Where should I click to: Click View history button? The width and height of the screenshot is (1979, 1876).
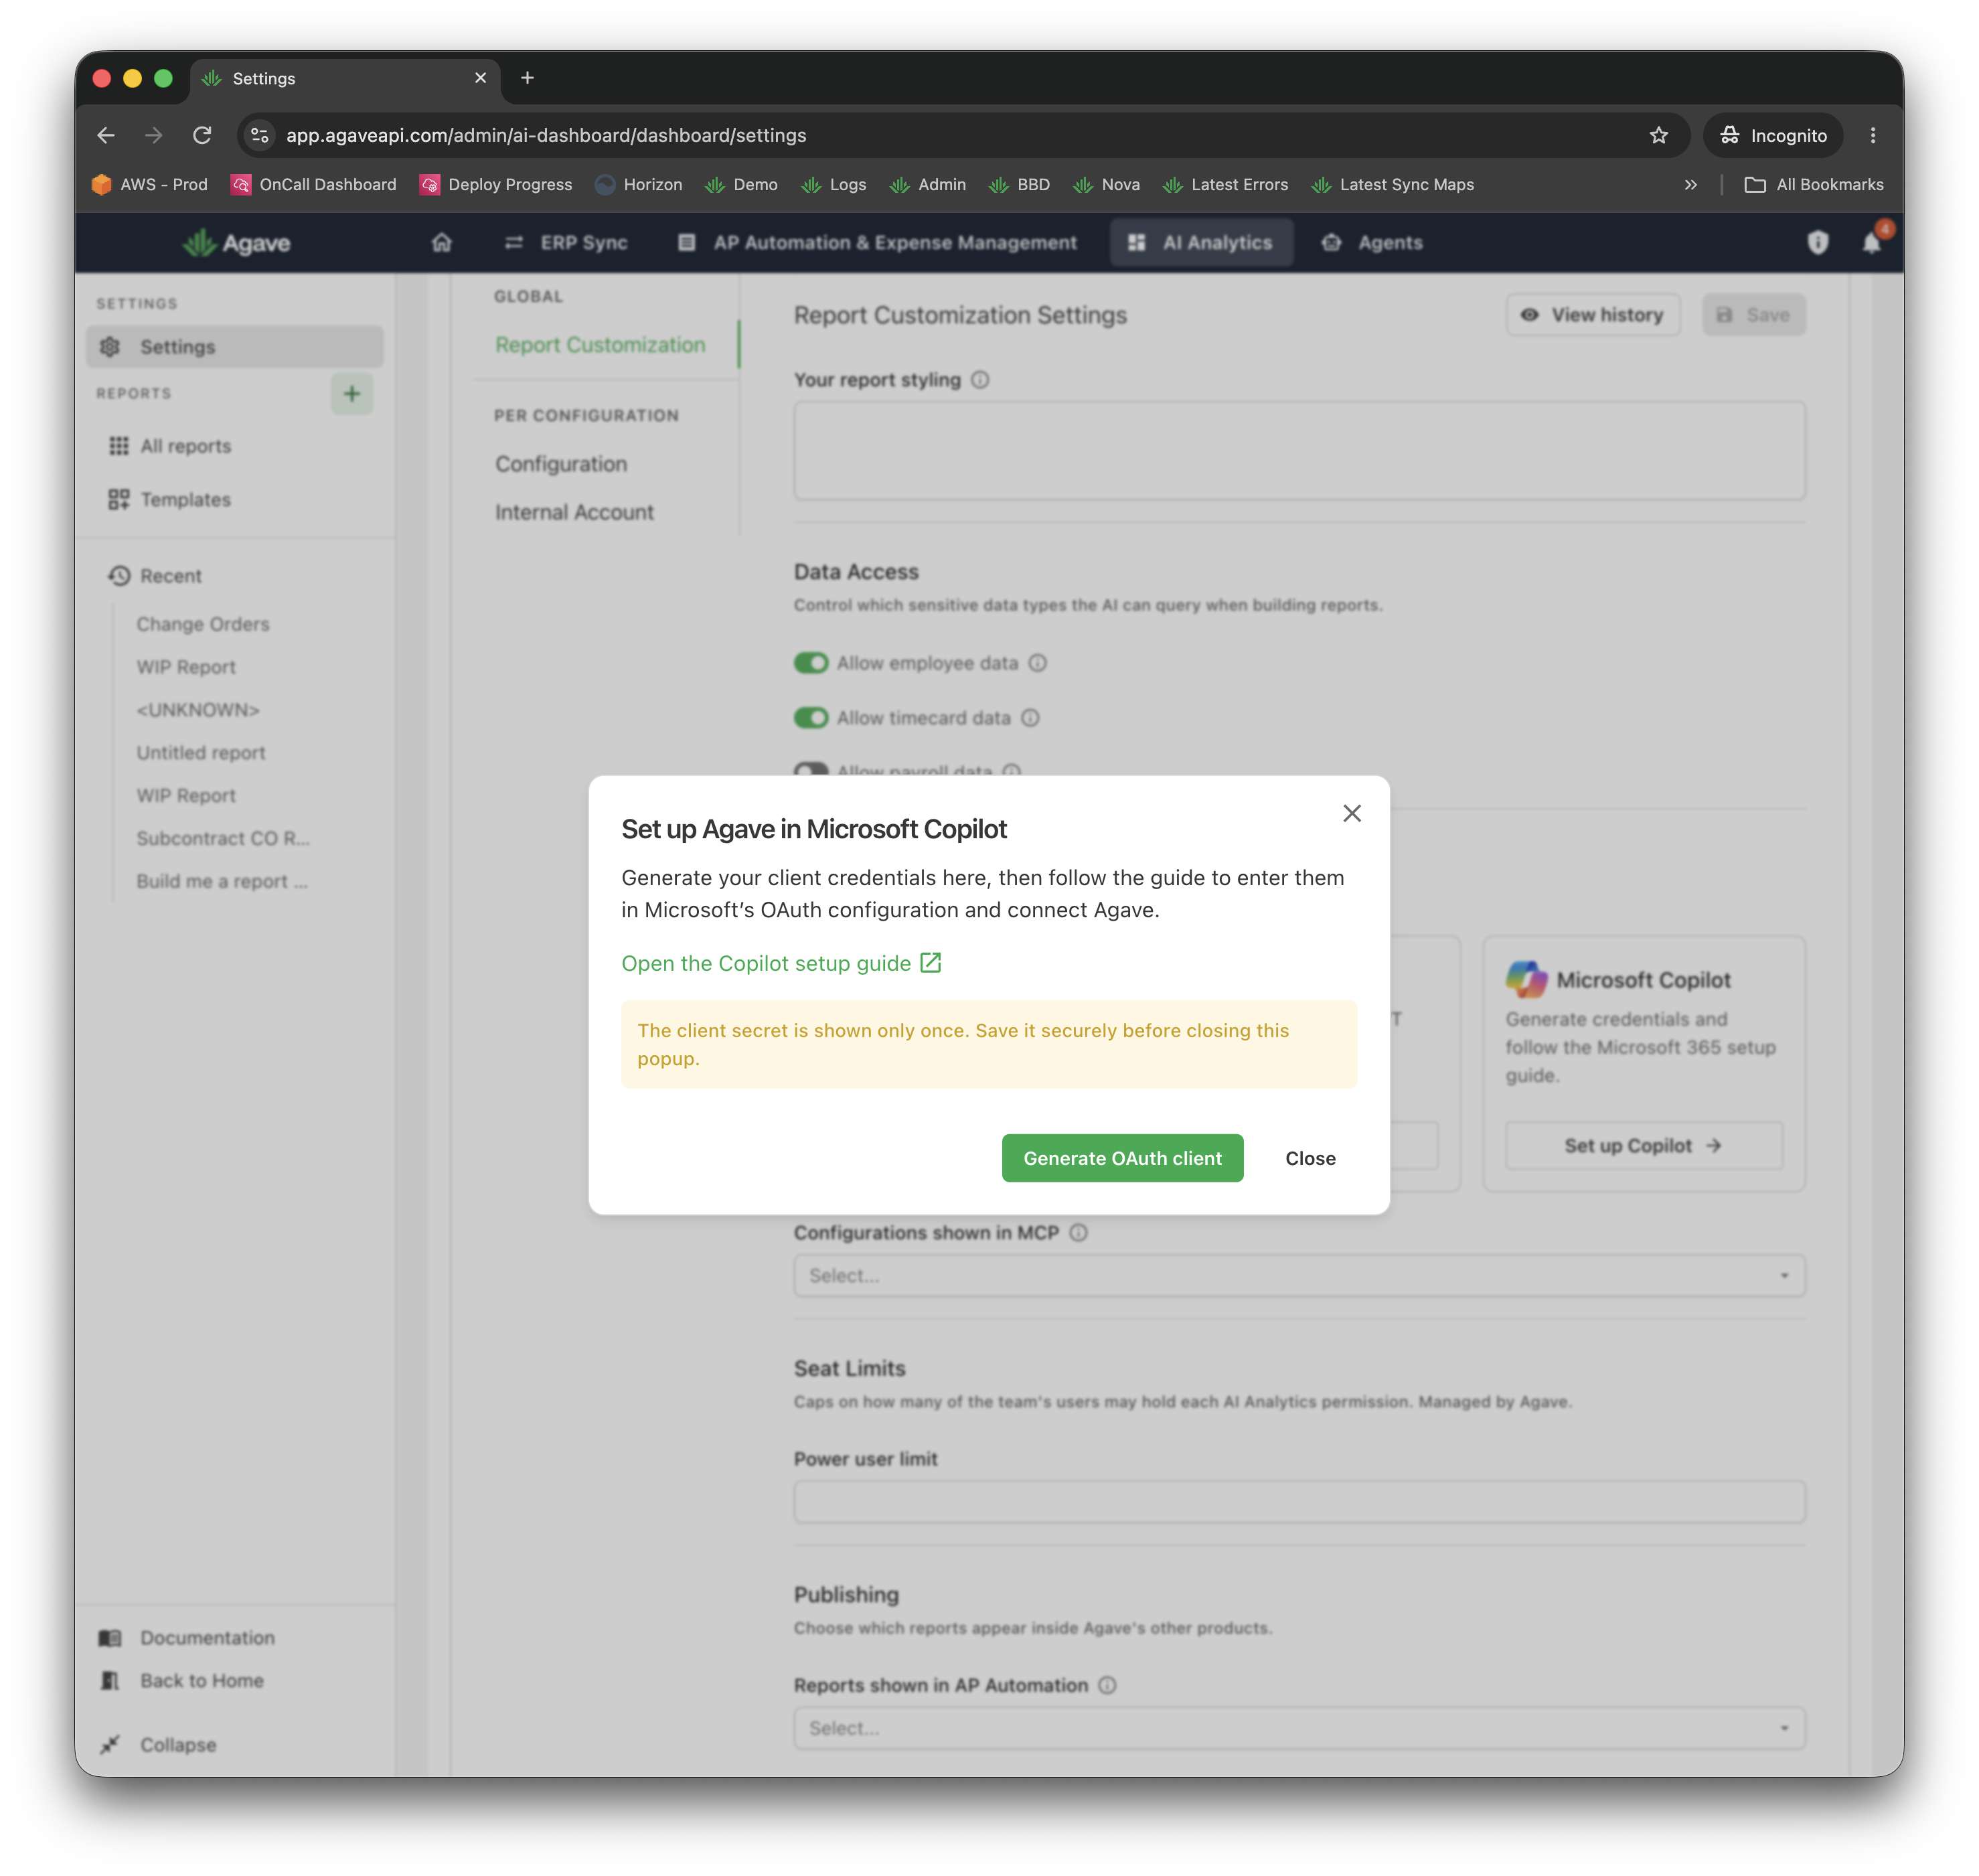click(1593, 314)
